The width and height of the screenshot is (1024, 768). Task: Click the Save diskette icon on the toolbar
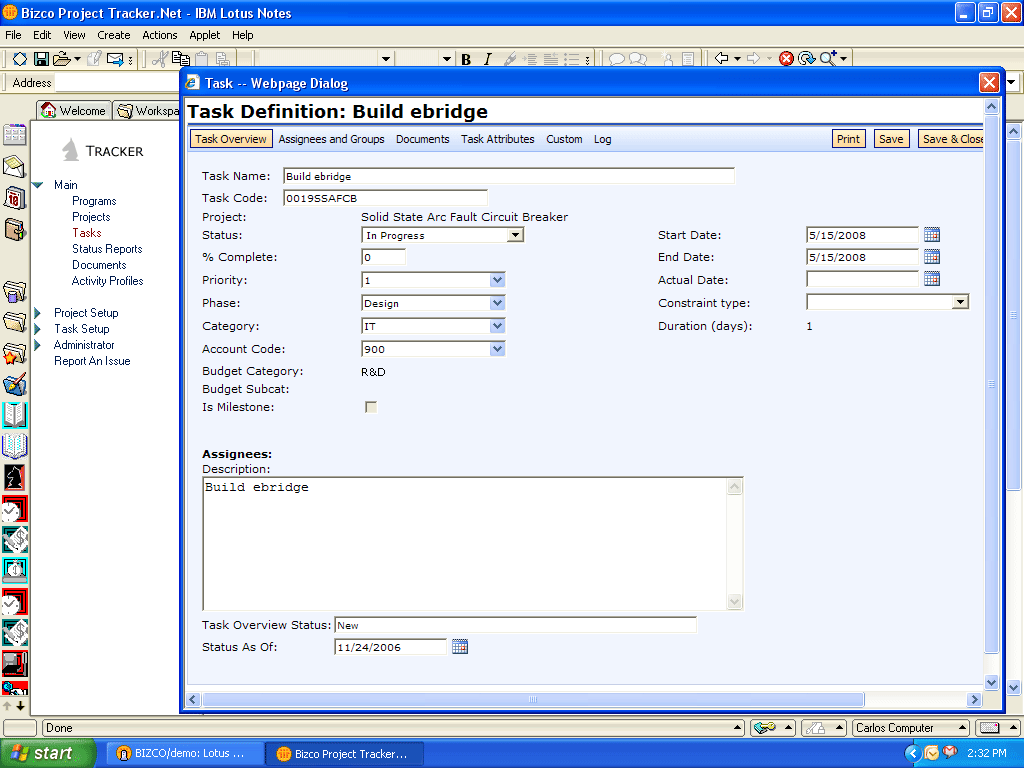(x=40, y=59)
